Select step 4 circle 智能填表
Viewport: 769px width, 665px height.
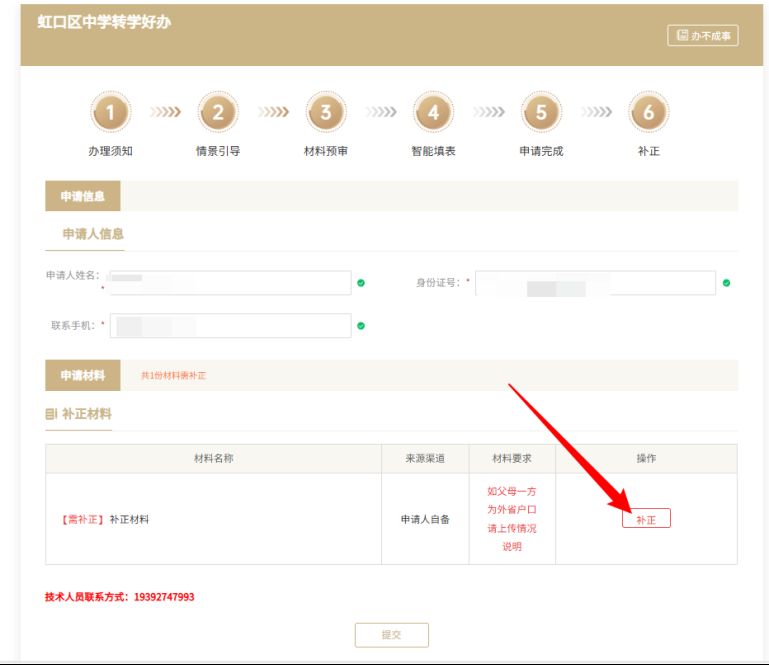(x=433, y=112)
